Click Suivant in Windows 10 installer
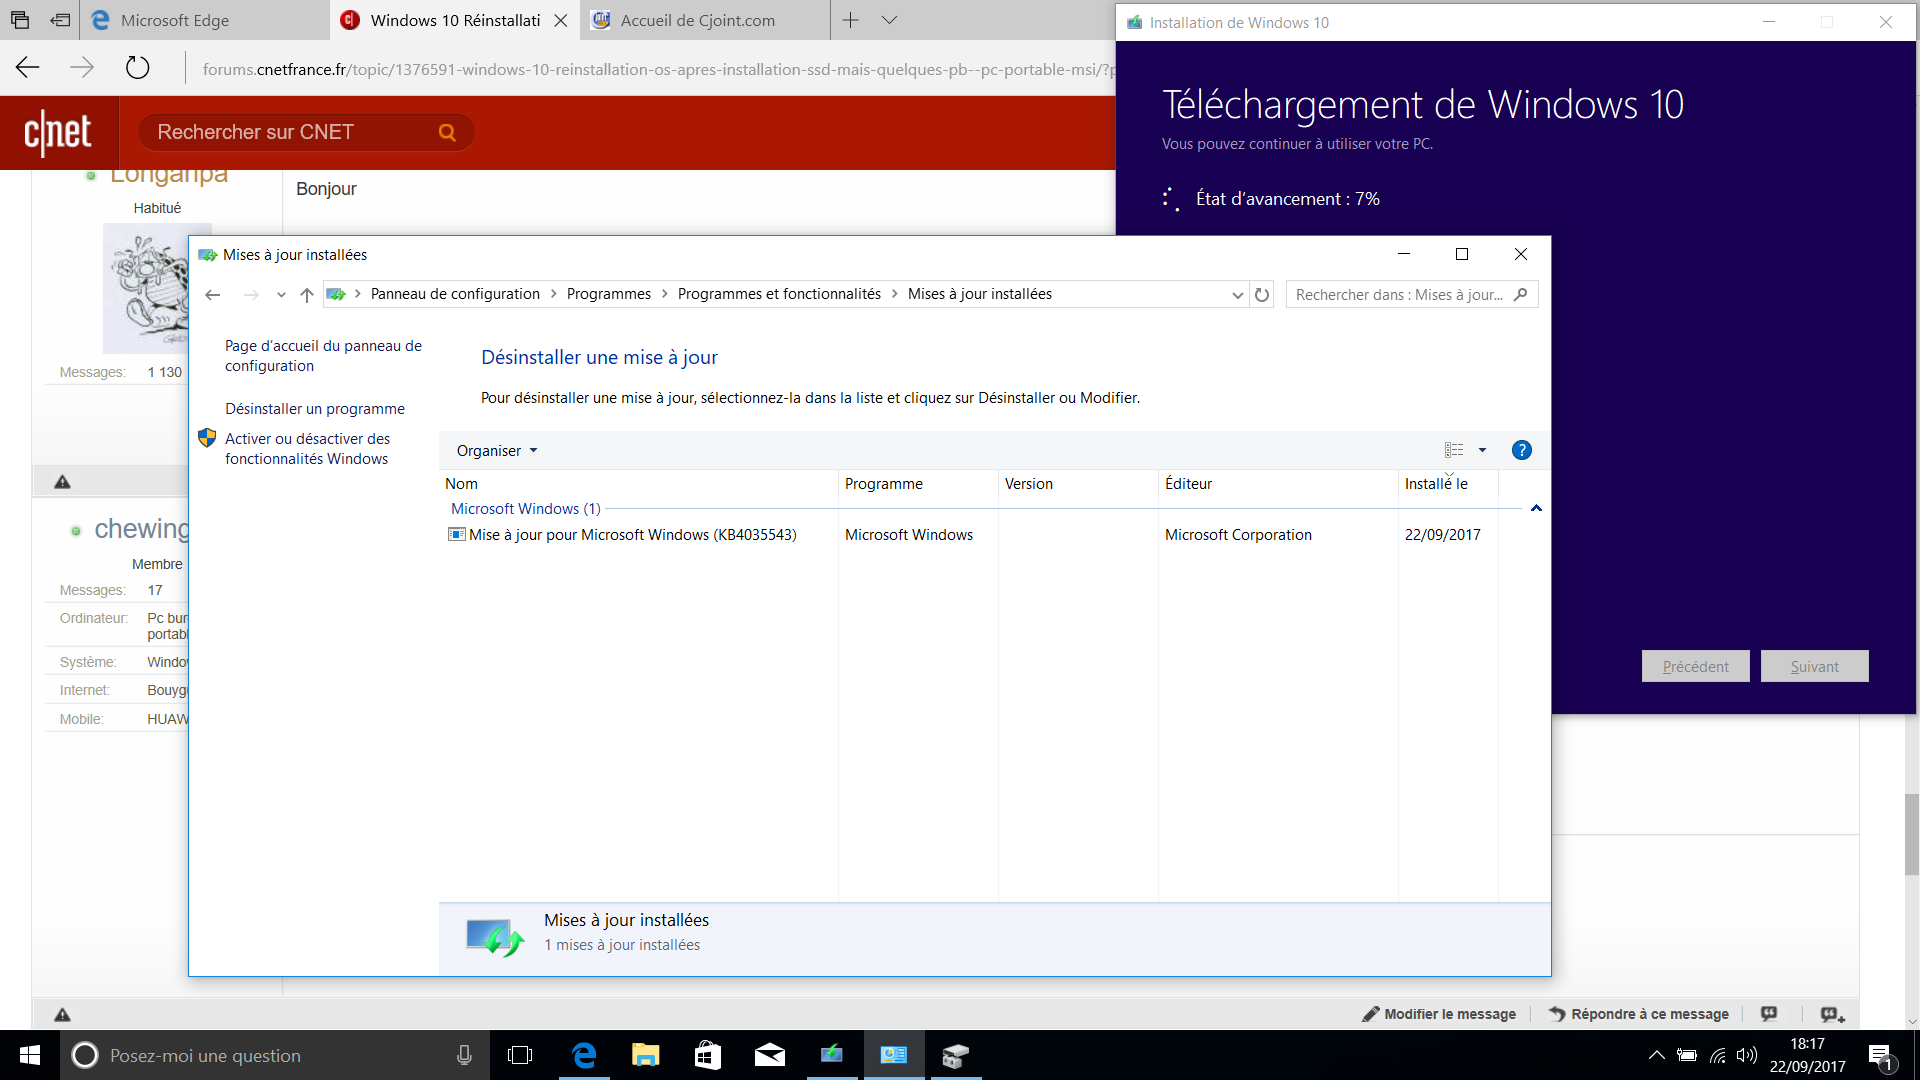Image resolution: width=1920 pixels, height=1080 pixels. (x=1814, y=667)
